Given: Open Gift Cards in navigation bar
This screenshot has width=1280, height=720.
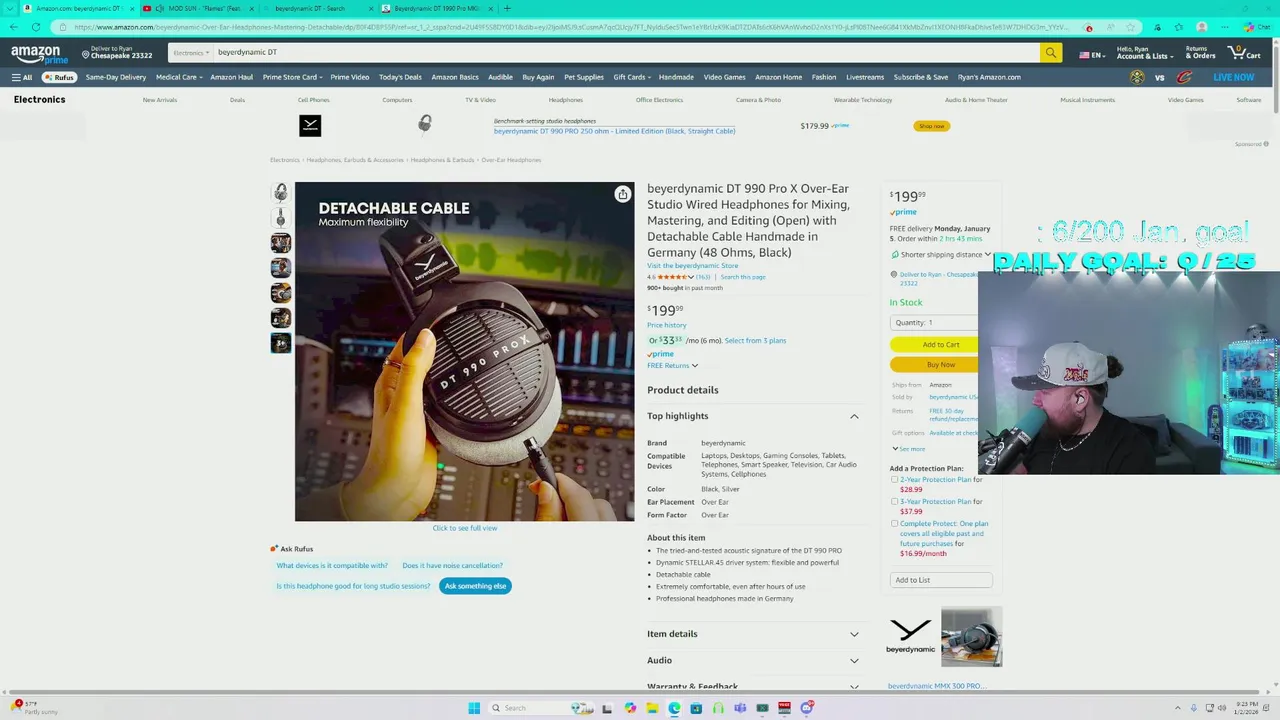Looking at the screenshot, I should click(632, 77).
